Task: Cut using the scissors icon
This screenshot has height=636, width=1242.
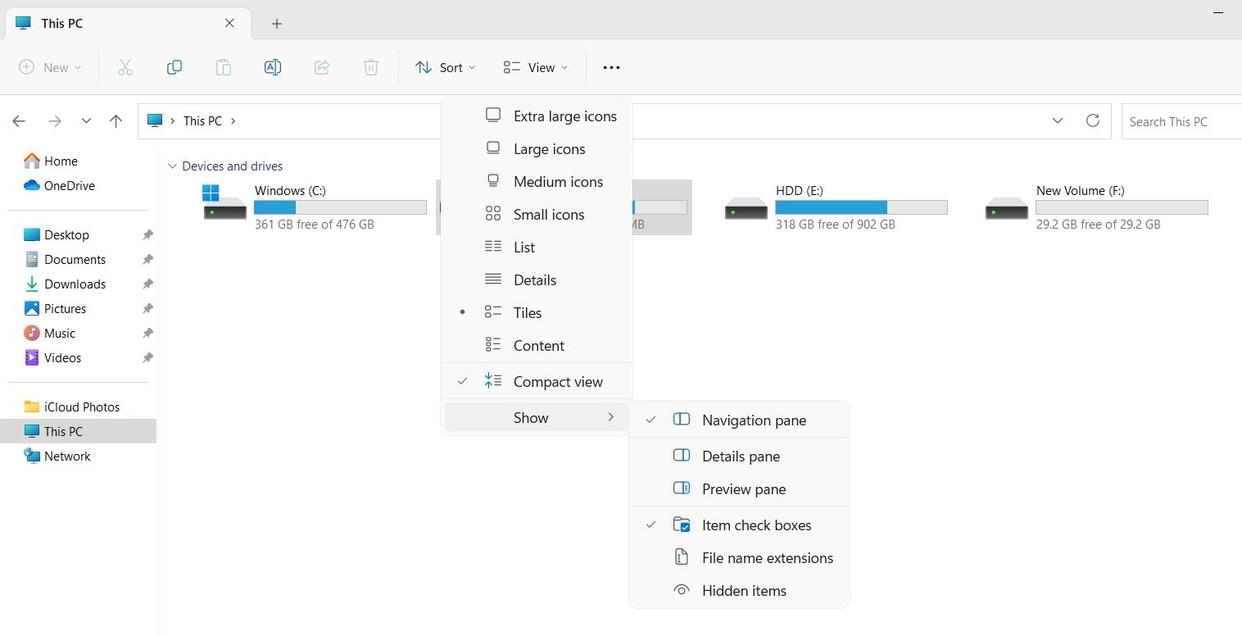Action: point(125,66)
